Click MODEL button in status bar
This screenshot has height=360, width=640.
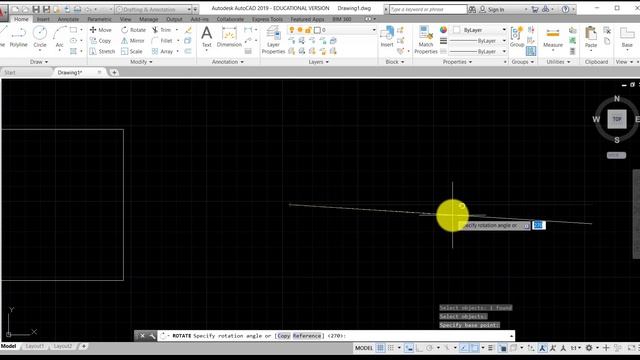[x=363, y=348]
